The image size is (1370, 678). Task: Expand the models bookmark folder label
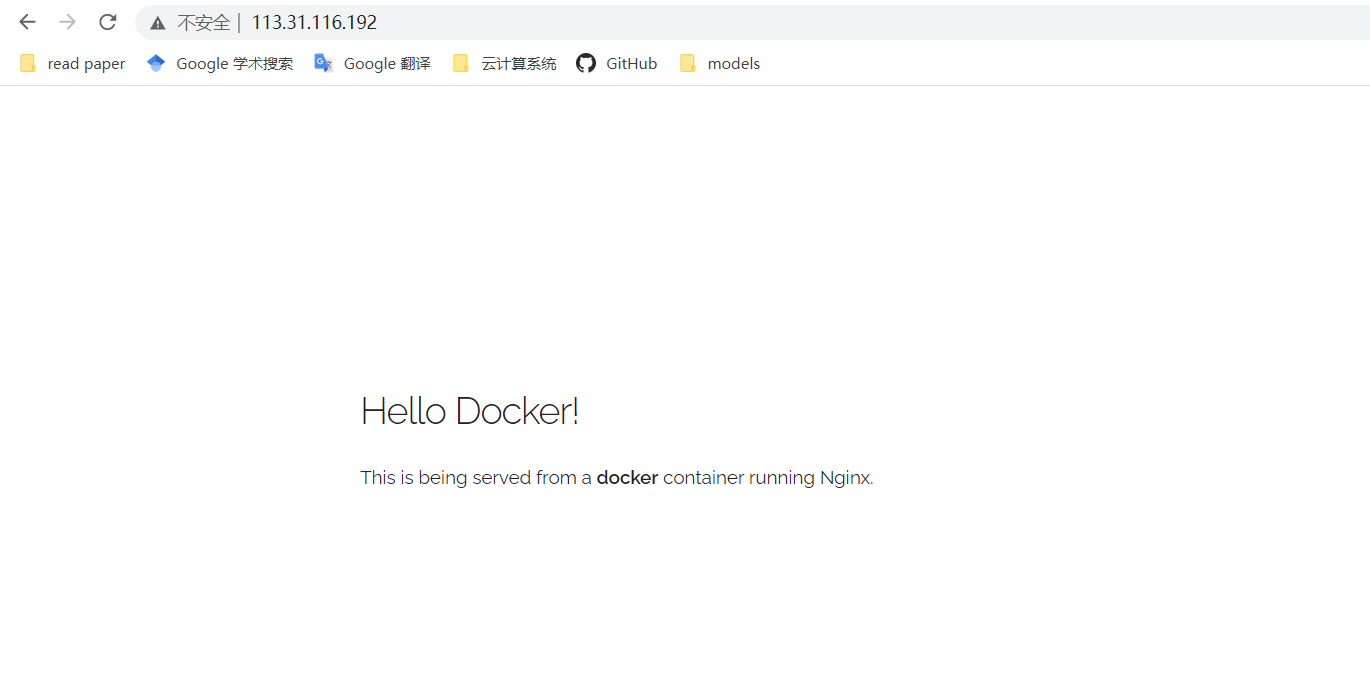pos(733,64)
